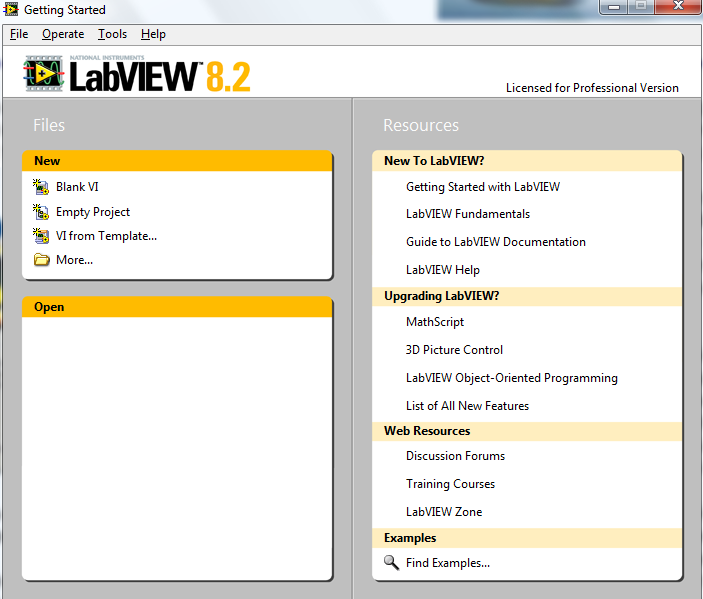Image resolution: width=703 pixels, height=599 pixels.
Task: Minimize the Getting Started window
Action: tap(614, 7)
